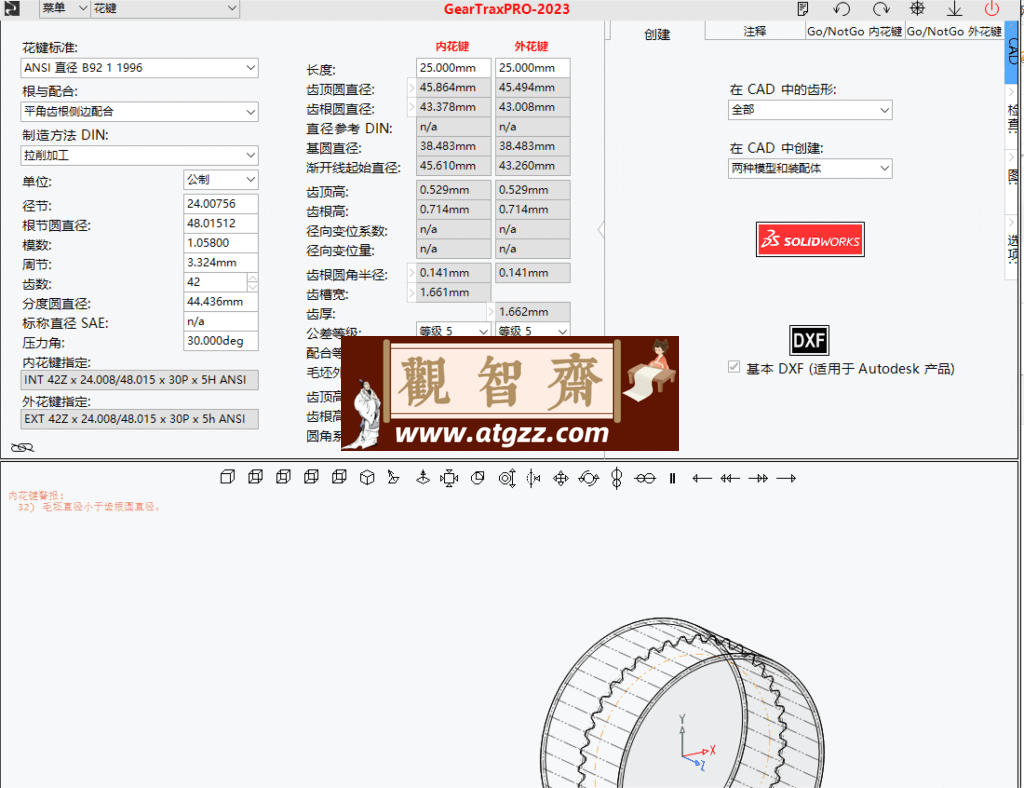Open the 内花键 公差等级 dropdown

pyautogui.click(x=453, y=331)
